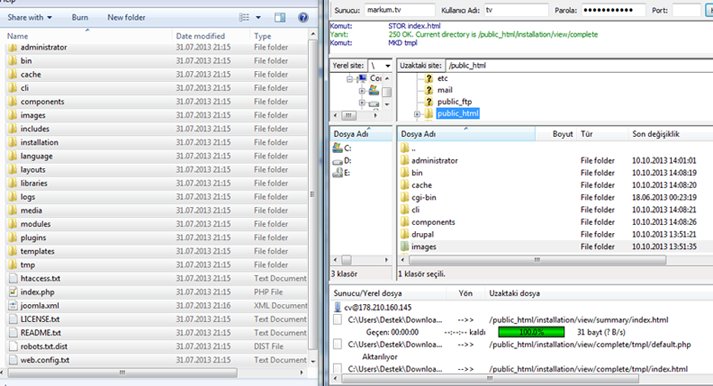Select remote administrator folder icon
Screen dimensions: 713x386
click(405, 160)
